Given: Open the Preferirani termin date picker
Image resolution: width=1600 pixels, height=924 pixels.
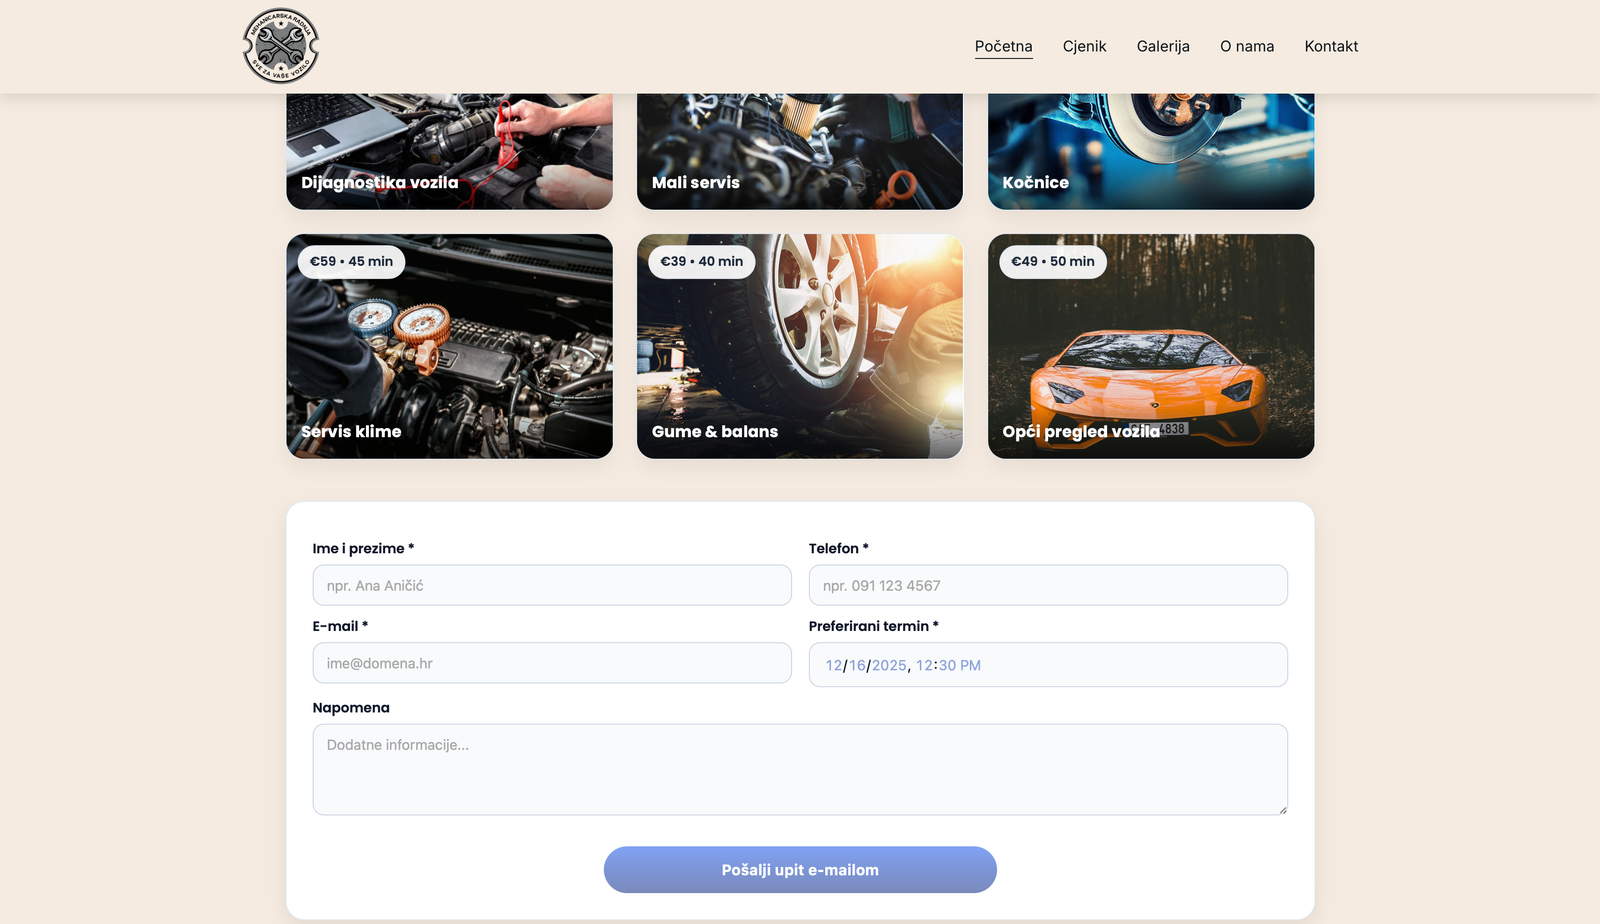Looking at the screenshot, I should (1047, 665).
